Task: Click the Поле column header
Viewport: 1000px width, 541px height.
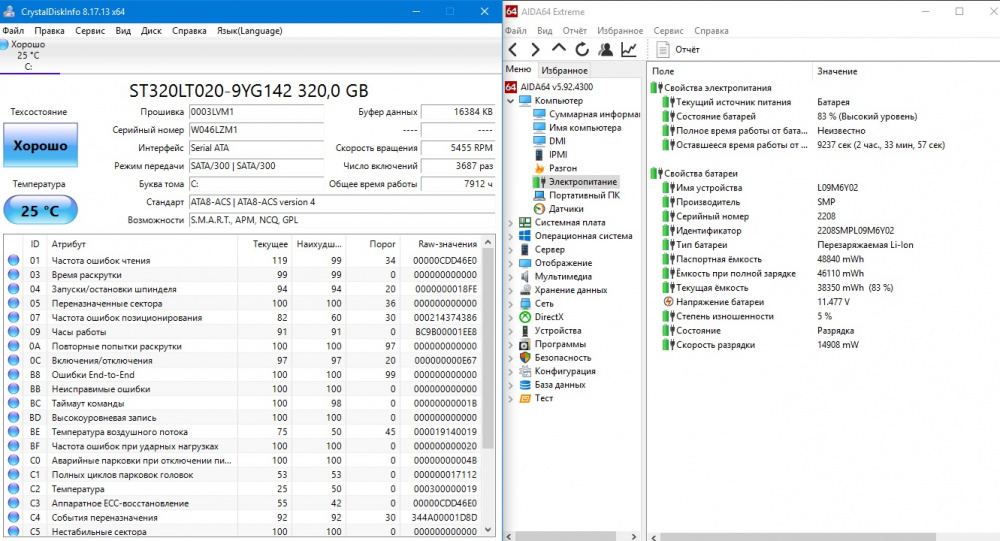Action: coord(731,71)
